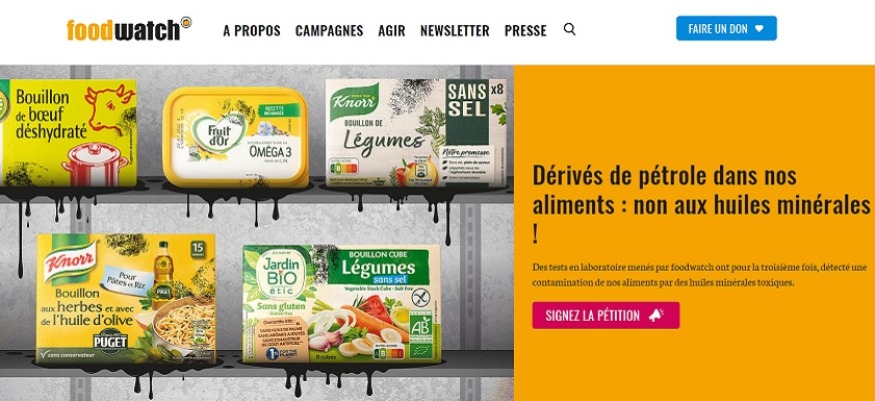Open the search magnifier icon
The height and width of the screenshot is (401, 875).
(x=569, y=29)
